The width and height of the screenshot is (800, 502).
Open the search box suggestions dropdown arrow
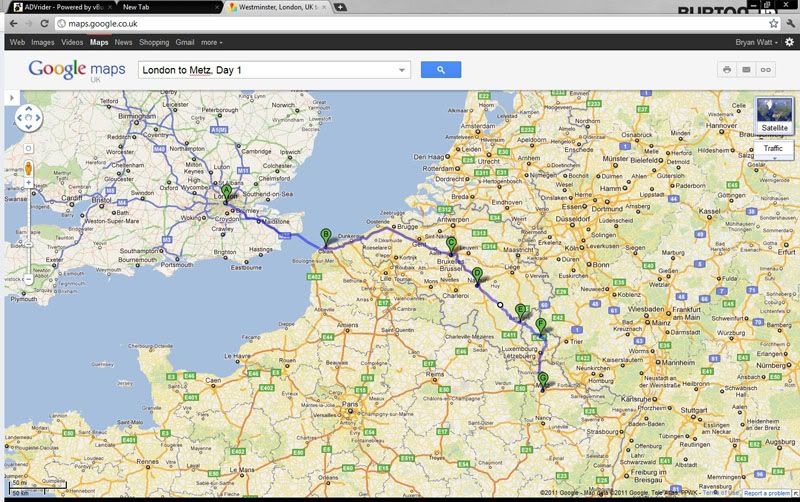pos(402,70)
